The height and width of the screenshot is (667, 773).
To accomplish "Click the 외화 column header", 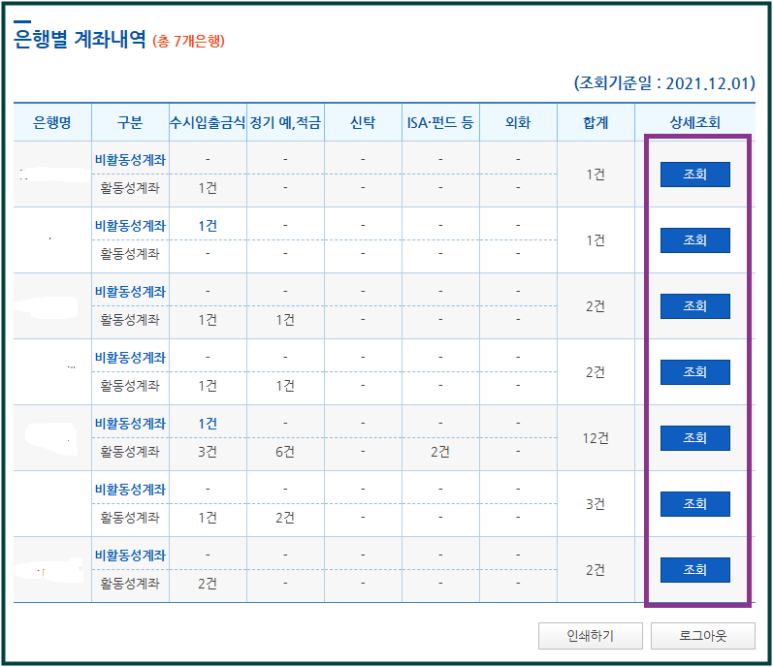I will 518,122.
